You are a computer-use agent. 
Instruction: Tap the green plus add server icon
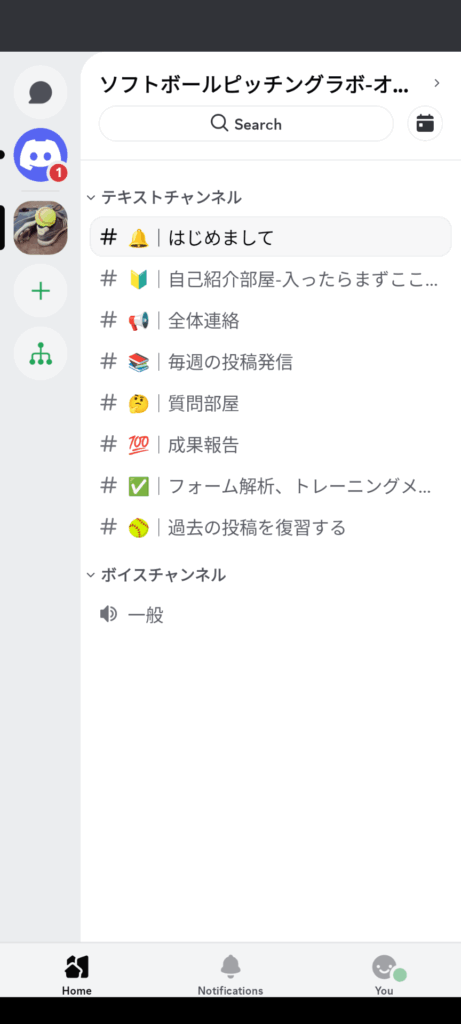pyautogui.click(x=40, y=291)
